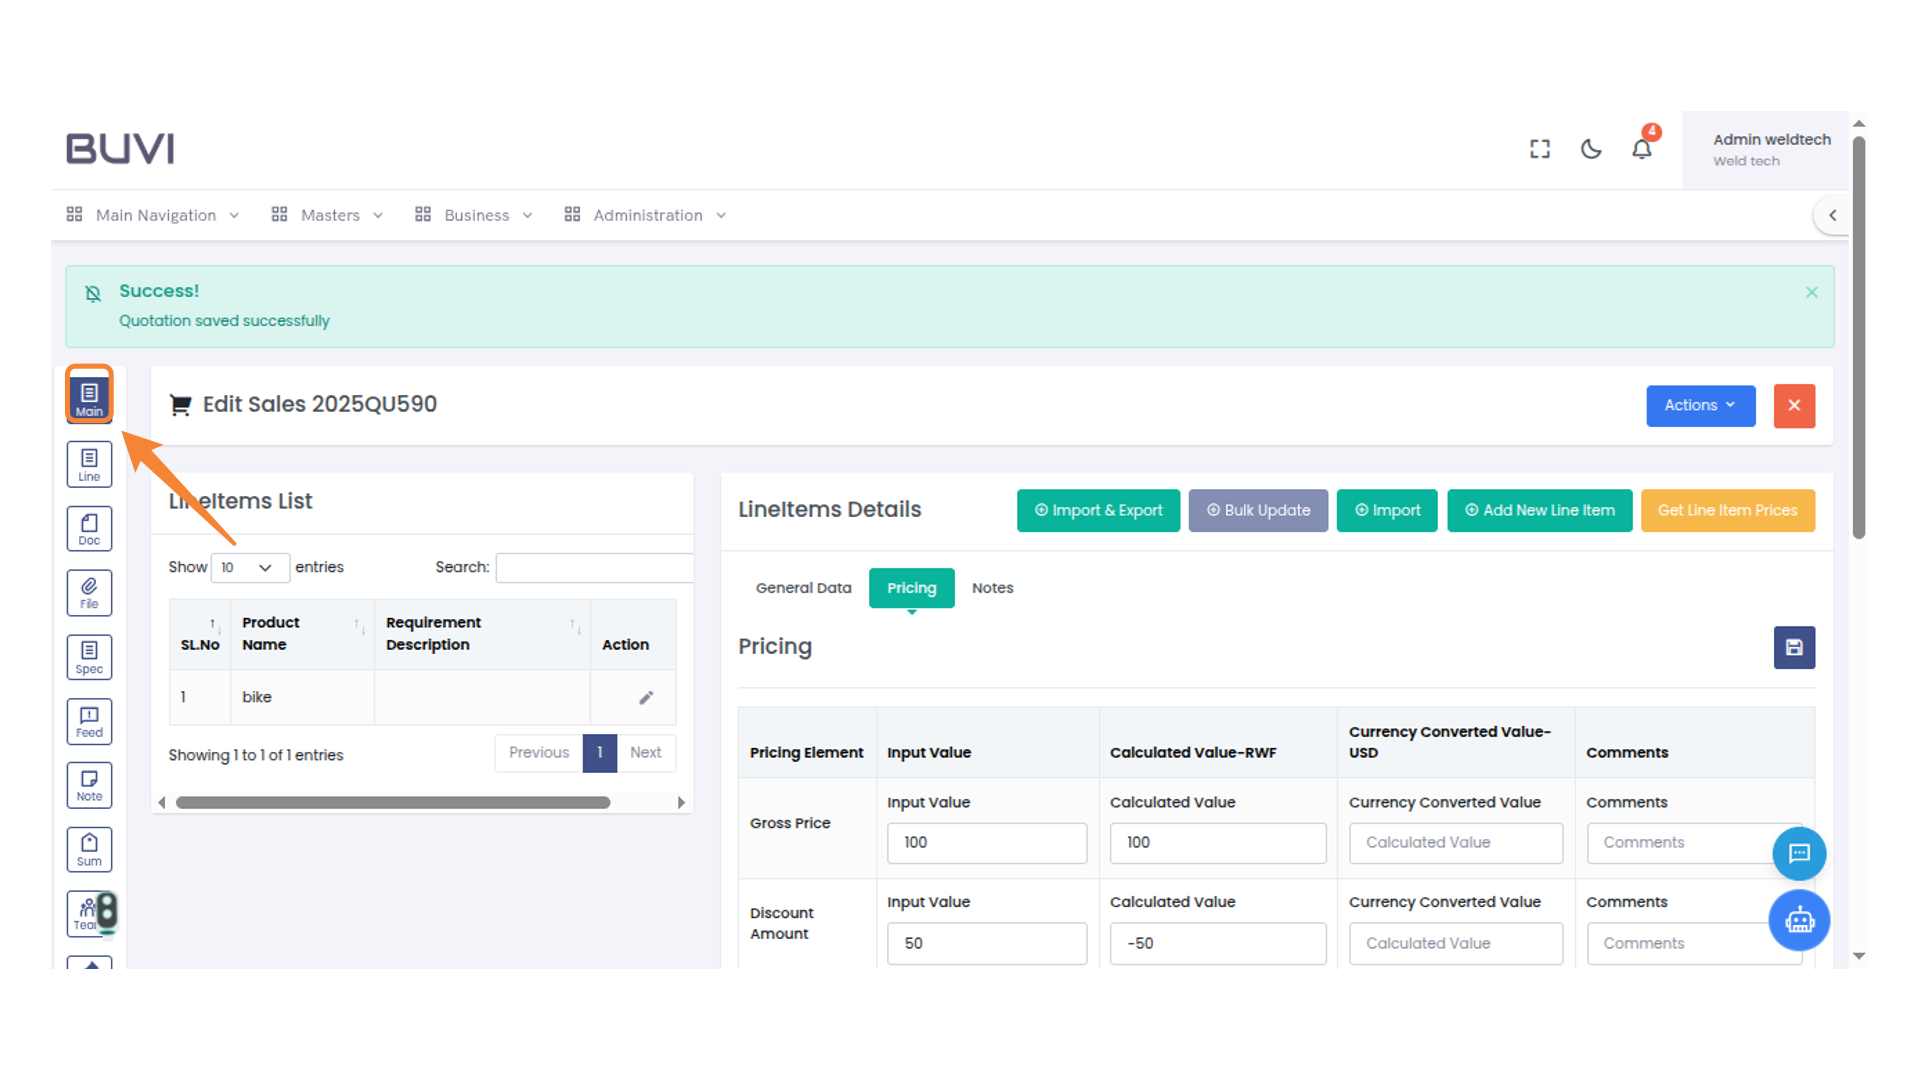Open the Note sidebar icon
This screenshot has width=1920, height=1080.
pos(89,785)
